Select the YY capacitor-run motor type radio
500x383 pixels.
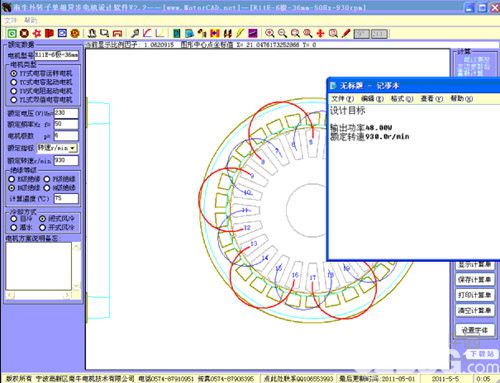[14, 73]
